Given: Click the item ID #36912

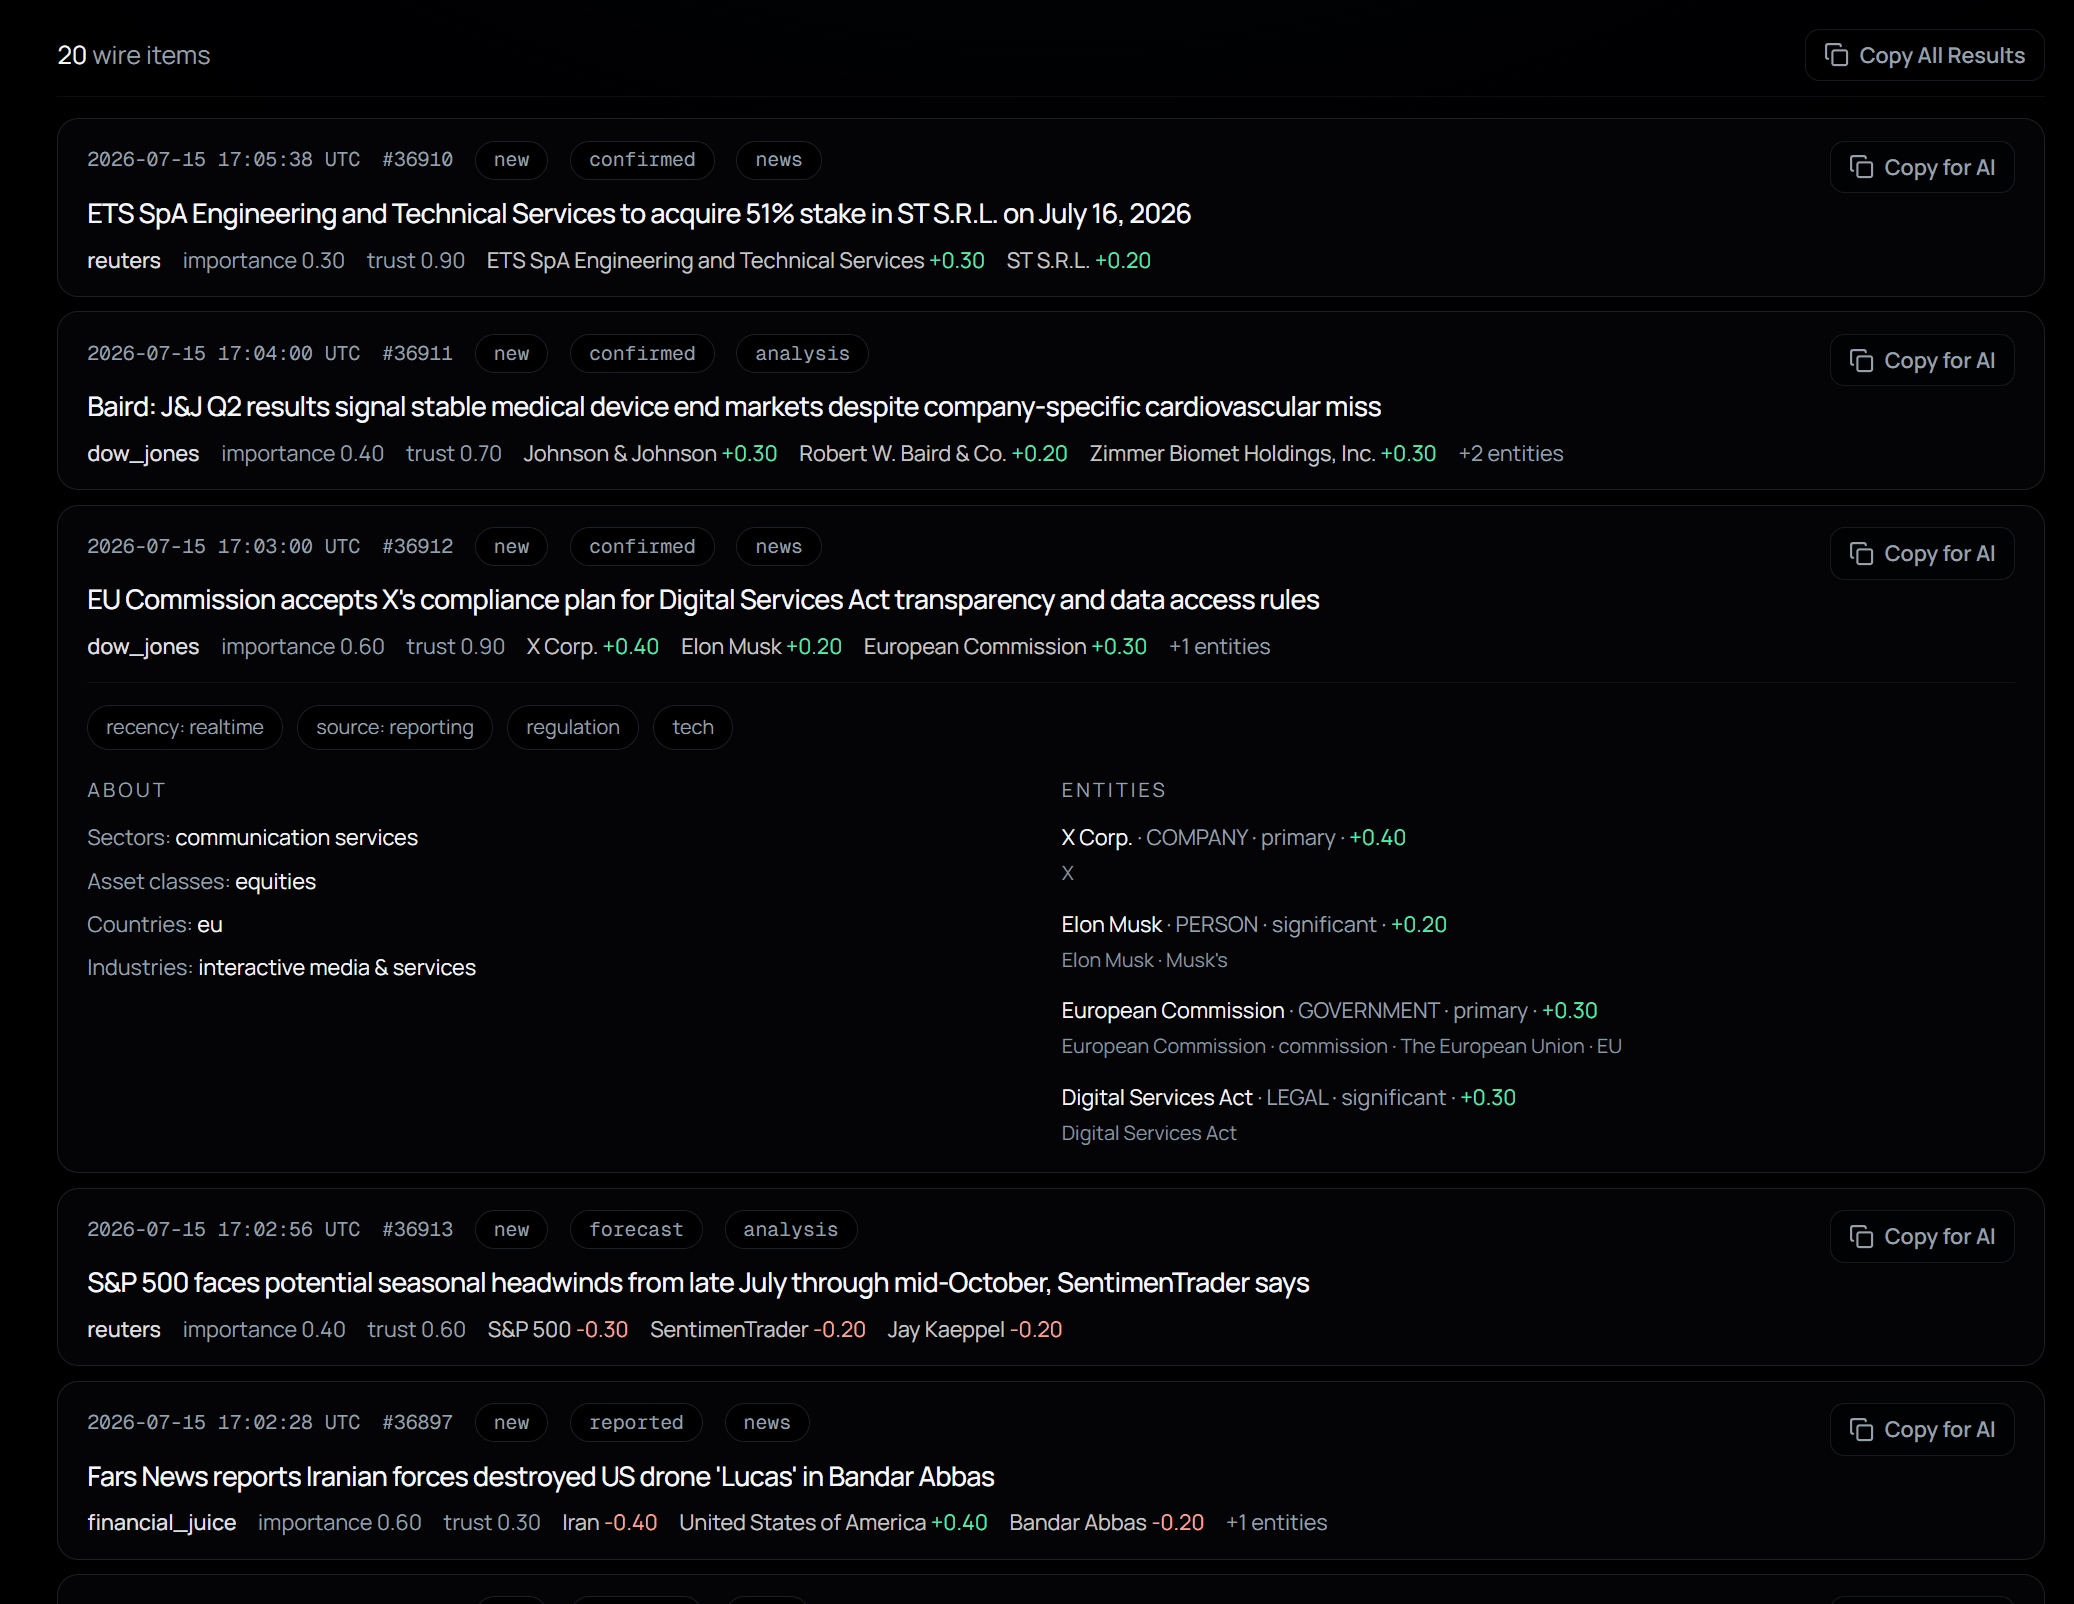Looking at the screenshot, I should tap(417, 546).
